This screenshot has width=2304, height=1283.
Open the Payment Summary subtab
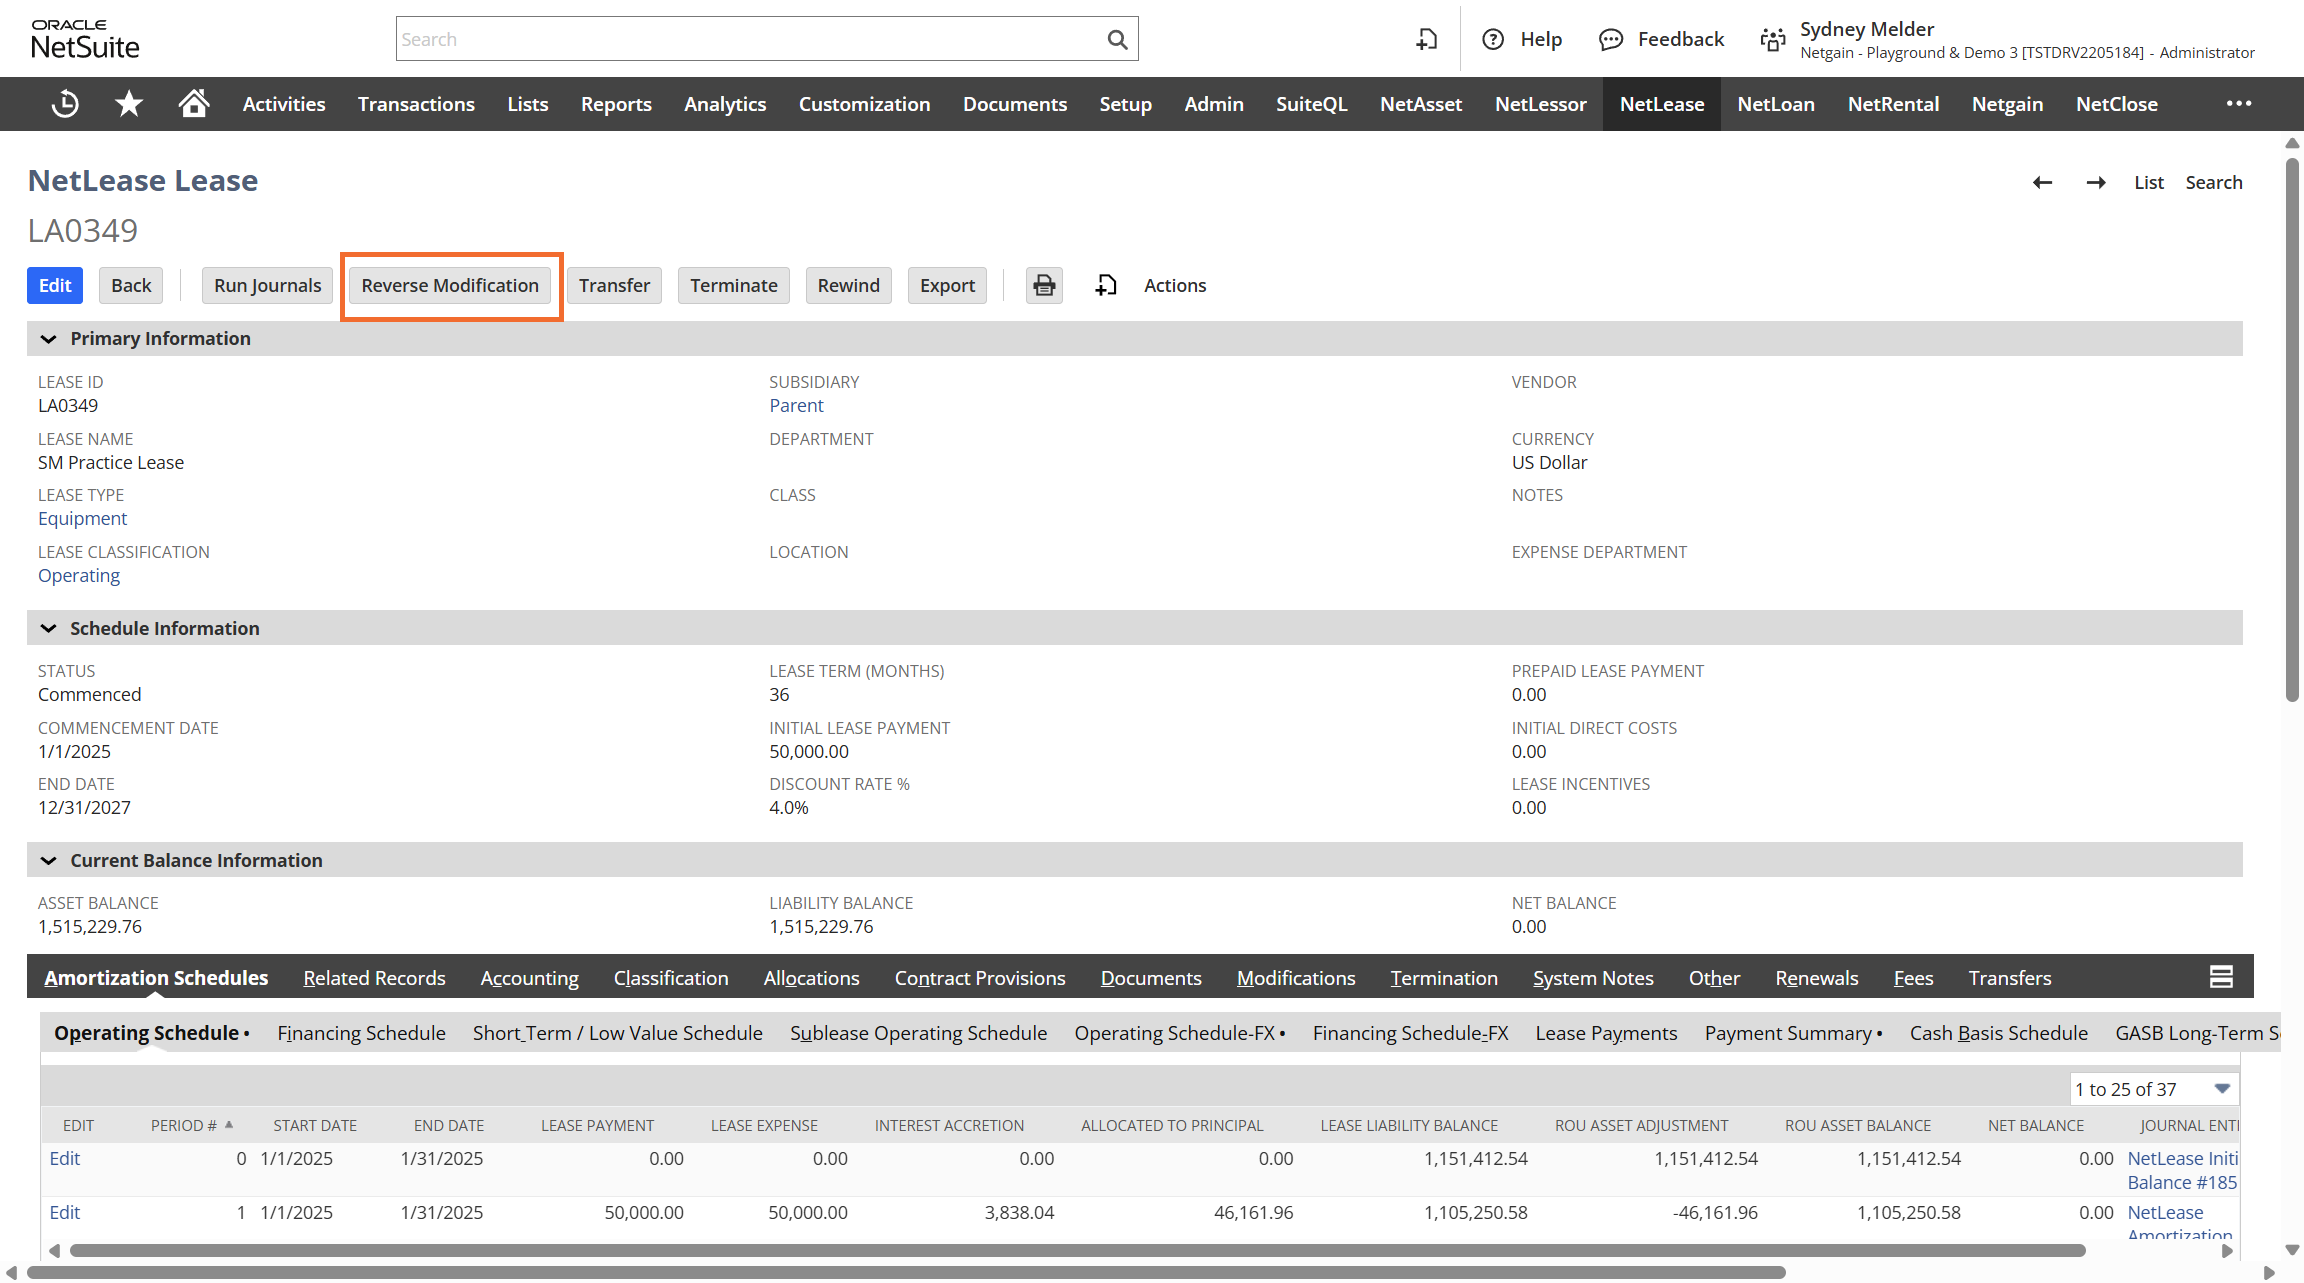click(x=1793, y=1033)
